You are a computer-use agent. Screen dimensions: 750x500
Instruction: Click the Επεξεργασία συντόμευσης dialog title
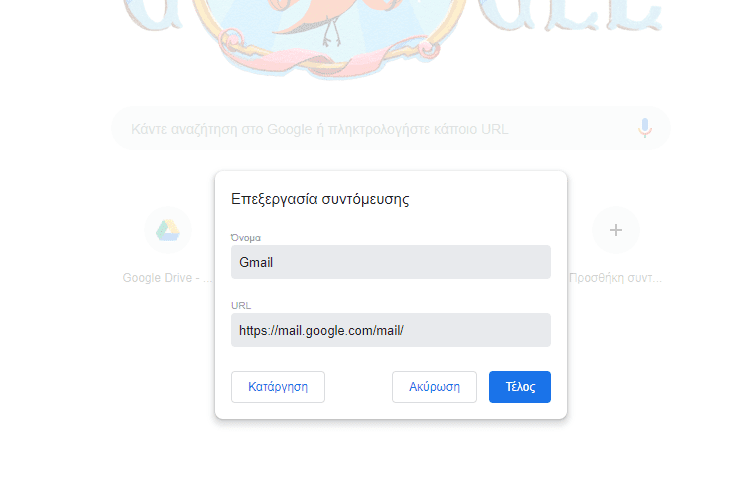pyautogui.click(x=320, y=199)
